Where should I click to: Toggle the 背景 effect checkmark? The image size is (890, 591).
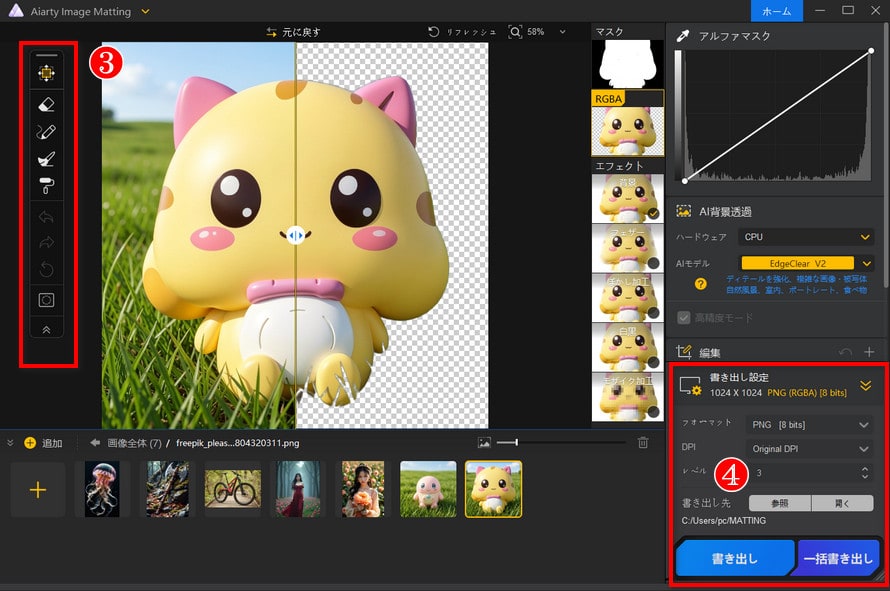point(652,213)
